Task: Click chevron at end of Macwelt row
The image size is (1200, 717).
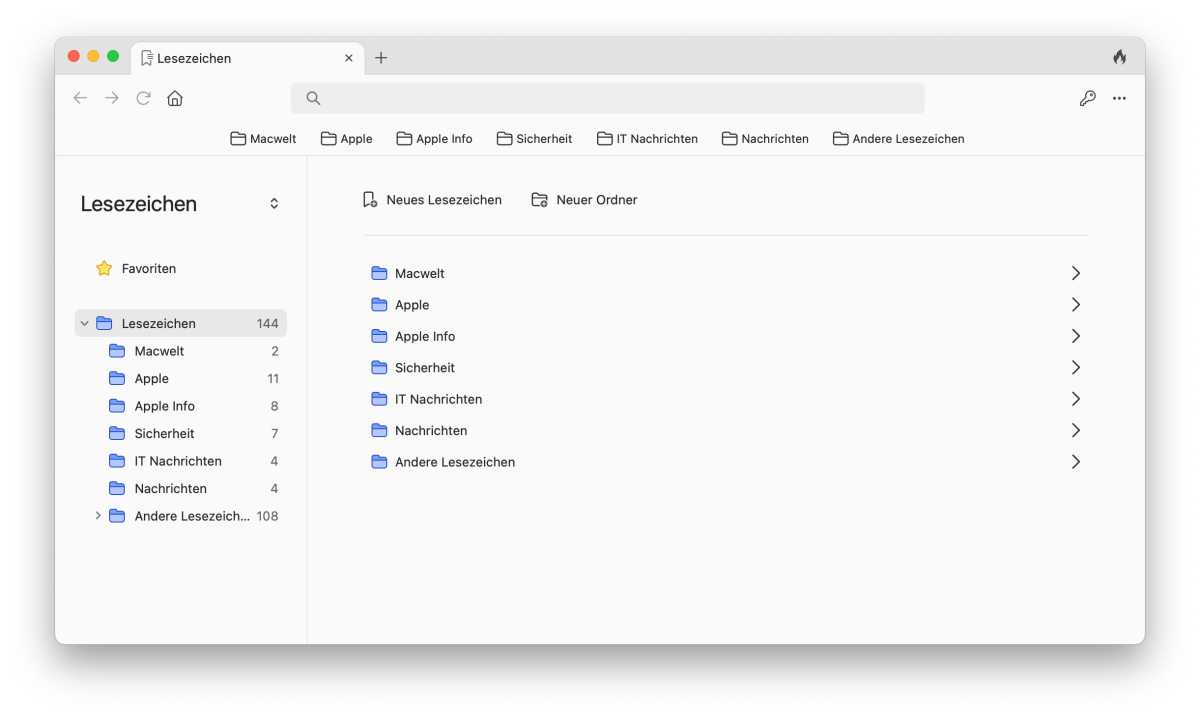Action: click(1076, 273)
